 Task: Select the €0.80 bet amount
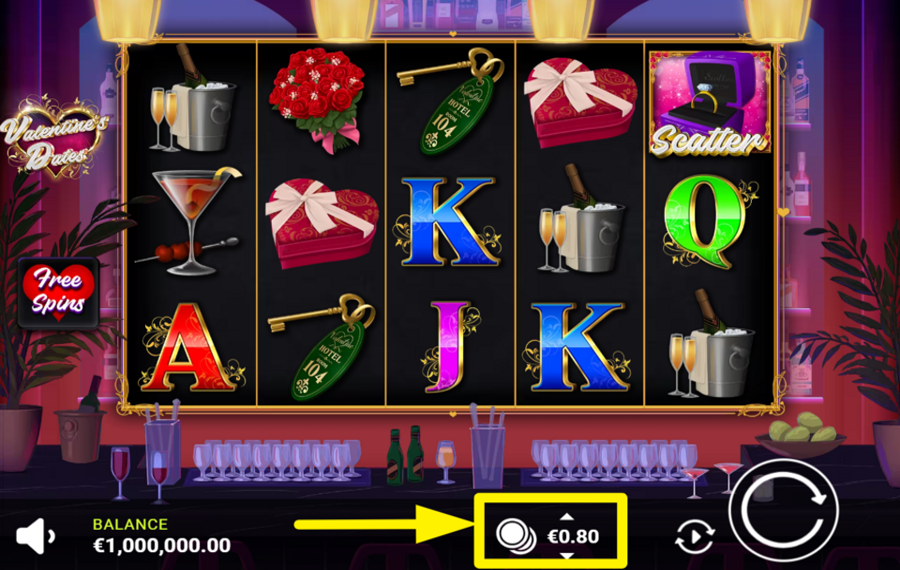click(573, 537)
